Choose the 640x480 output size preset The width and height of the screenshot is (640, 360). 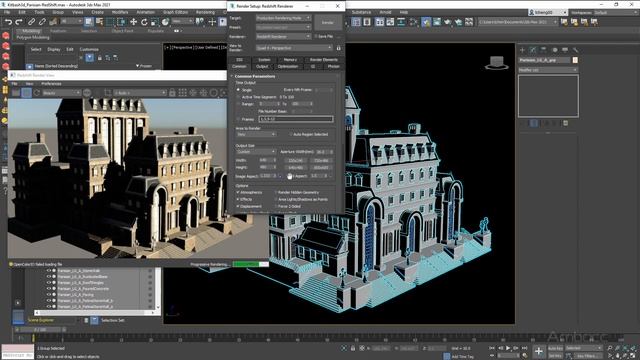(x=296, y=168)
